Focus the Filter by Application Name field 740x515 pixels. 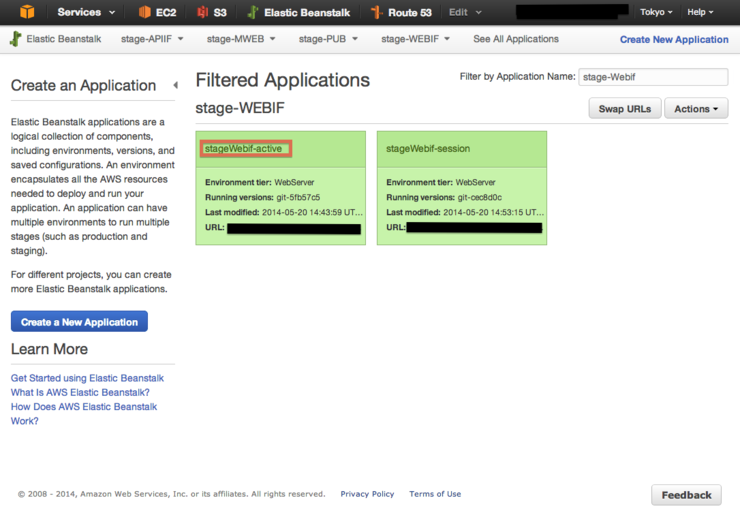(653, 77)
